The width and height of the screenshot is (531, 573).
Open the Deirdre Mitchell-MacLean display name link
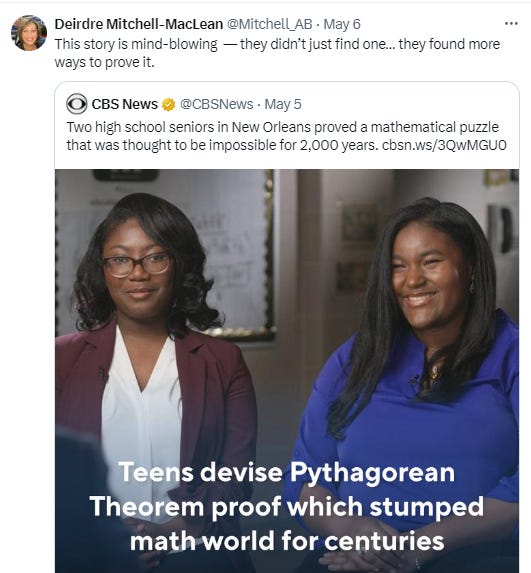pos(139,24)
